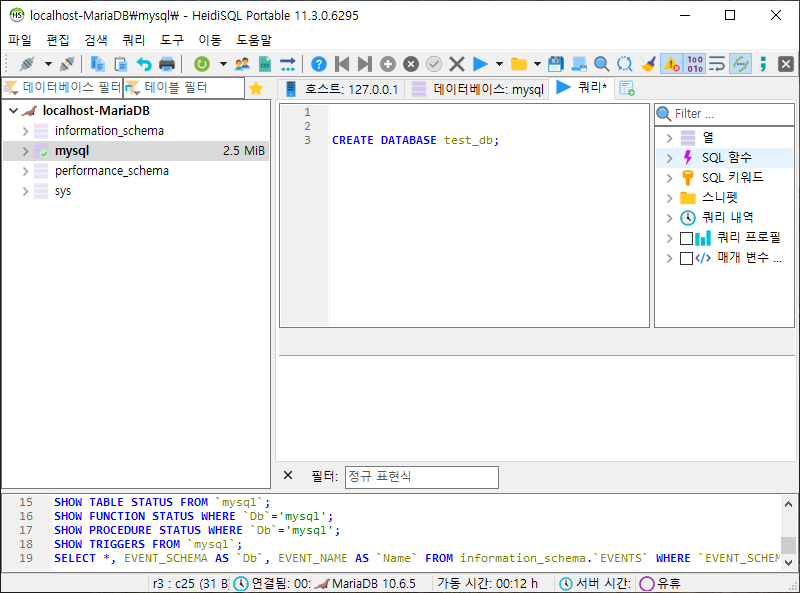Click the blue help question mark icon
Image resolution: width=800 pixels, height=593 pixels.
click(x=319, y=64)
